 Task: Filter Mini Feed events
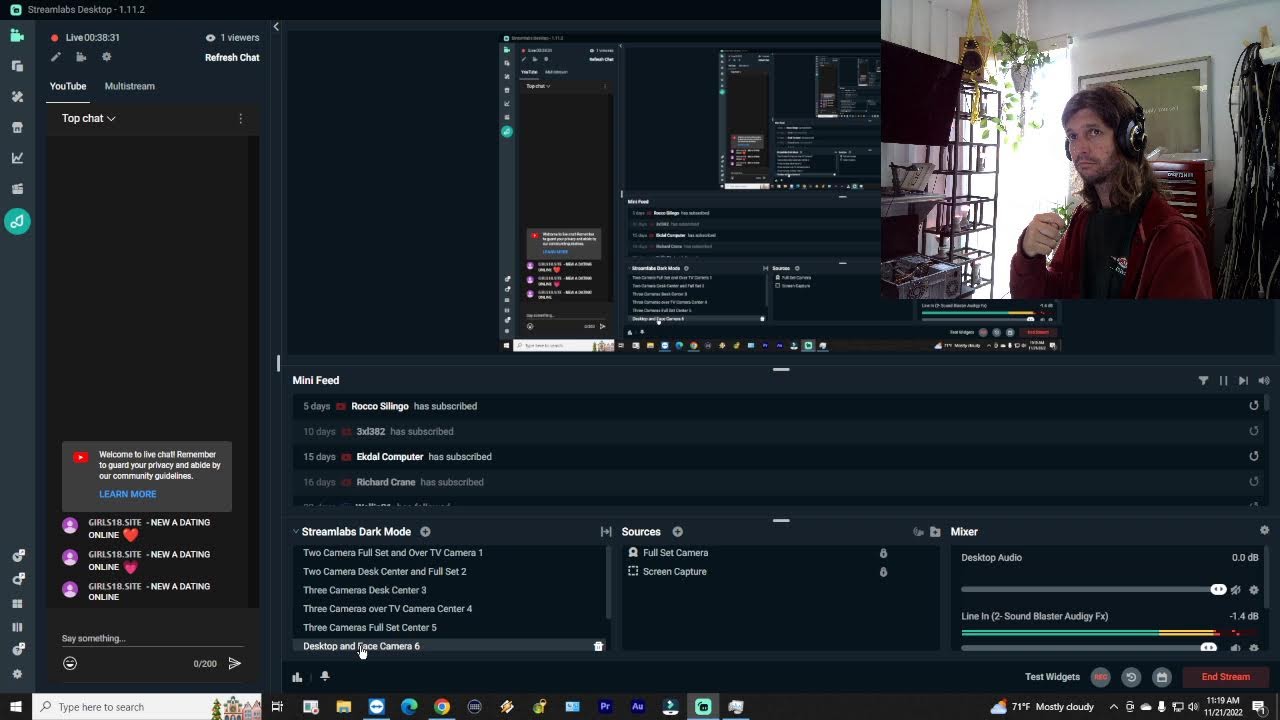tap(1203, 381)
